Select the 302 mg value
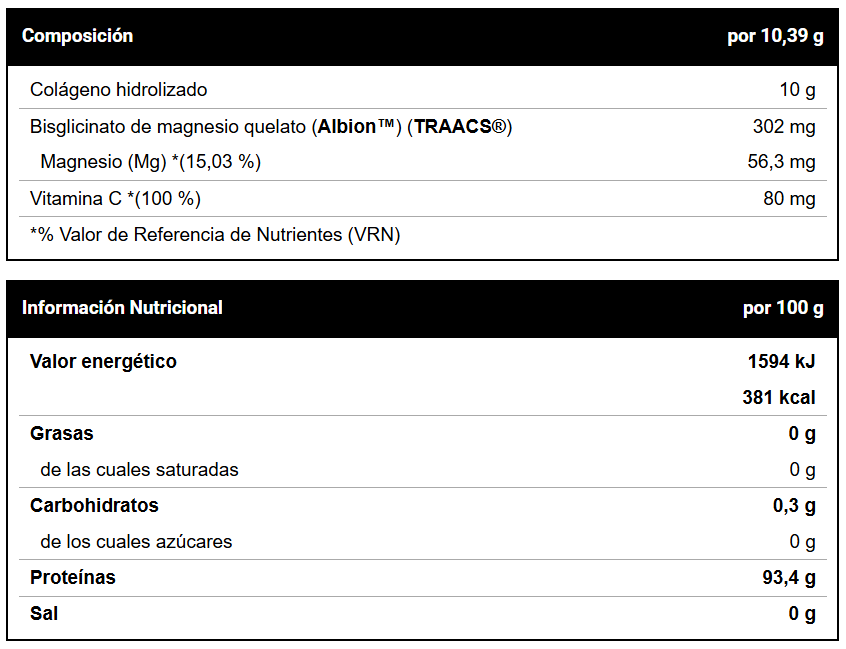Viewport: 846px width, 649px height. (x=784, y=126)
